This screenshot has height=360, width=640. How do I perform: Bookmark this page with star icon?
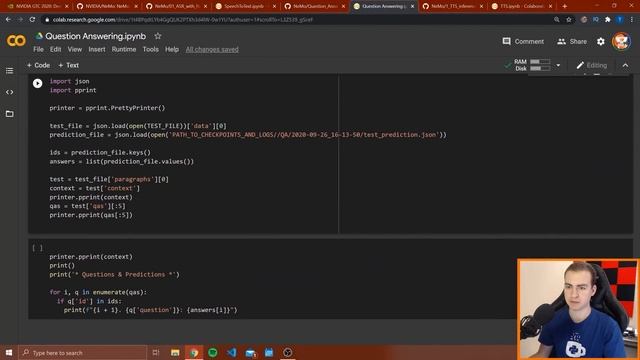click(x=569, y=19)
